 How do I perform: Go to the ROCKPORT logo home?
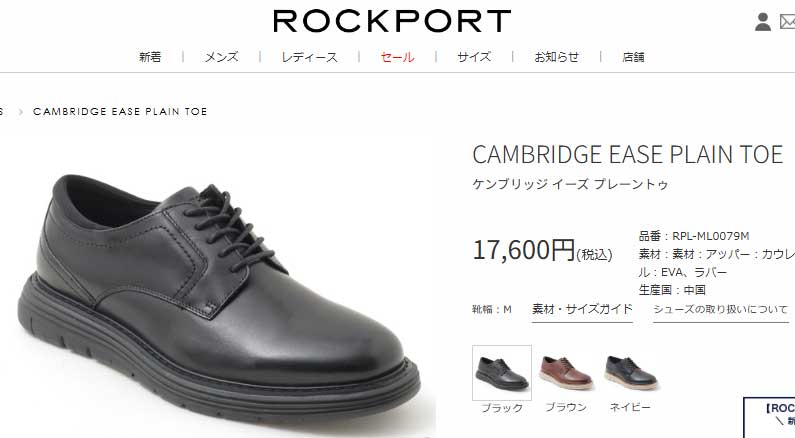coord(392,21)
